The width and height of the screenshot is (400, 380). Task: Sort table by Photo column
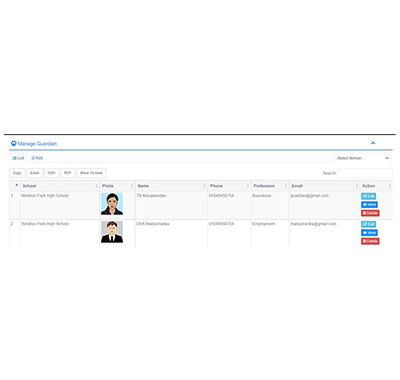click(x=117, y=186)
